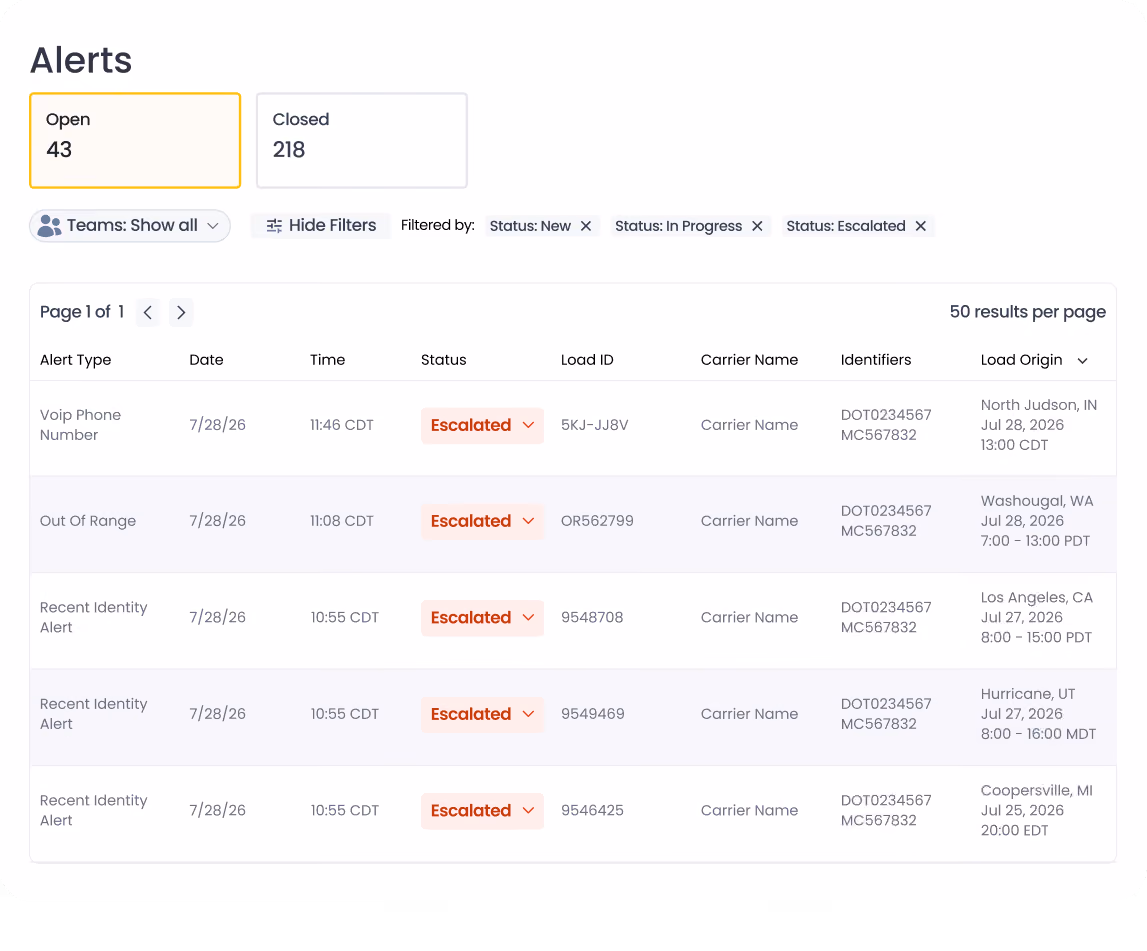Go to the previous results page
Image resolution: width=1147 pixels, height=951 pixels.
tap(148, 312)
